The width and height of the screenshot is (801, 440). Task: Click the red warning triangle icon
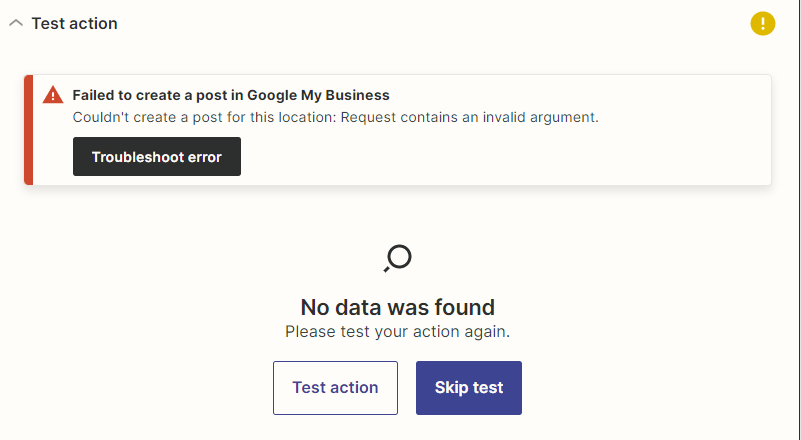tap(53, 95)
